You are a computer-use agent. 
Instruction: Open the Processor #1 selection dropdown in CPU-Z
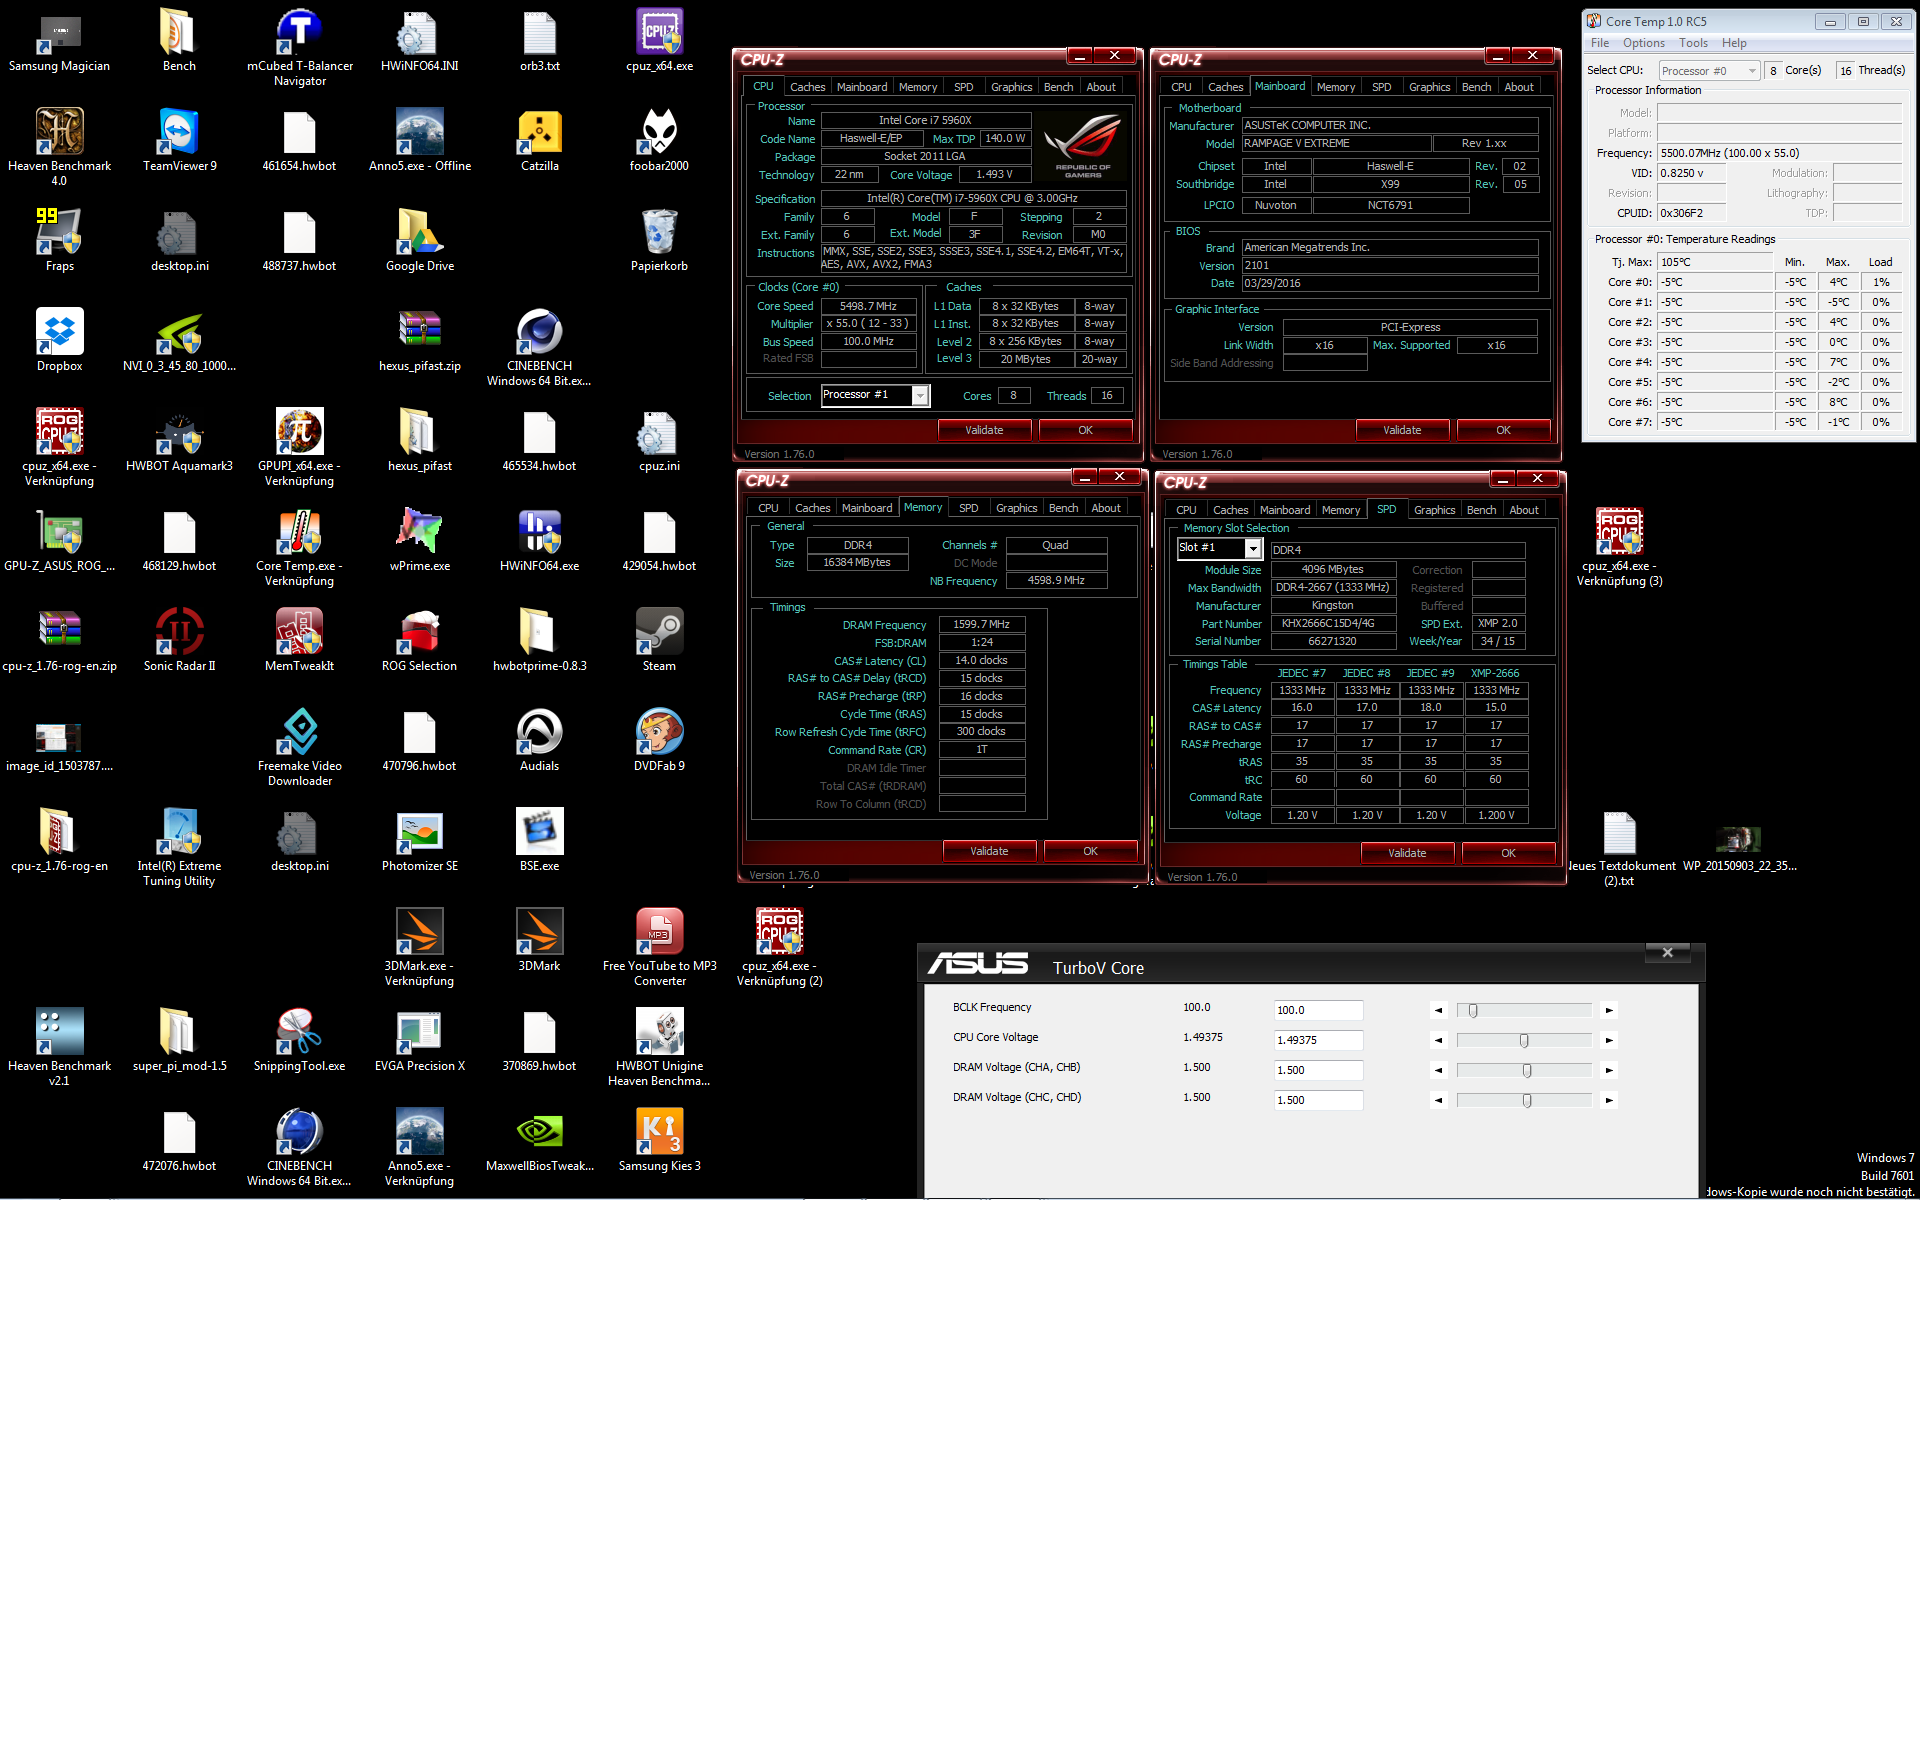tap(876, 395)
